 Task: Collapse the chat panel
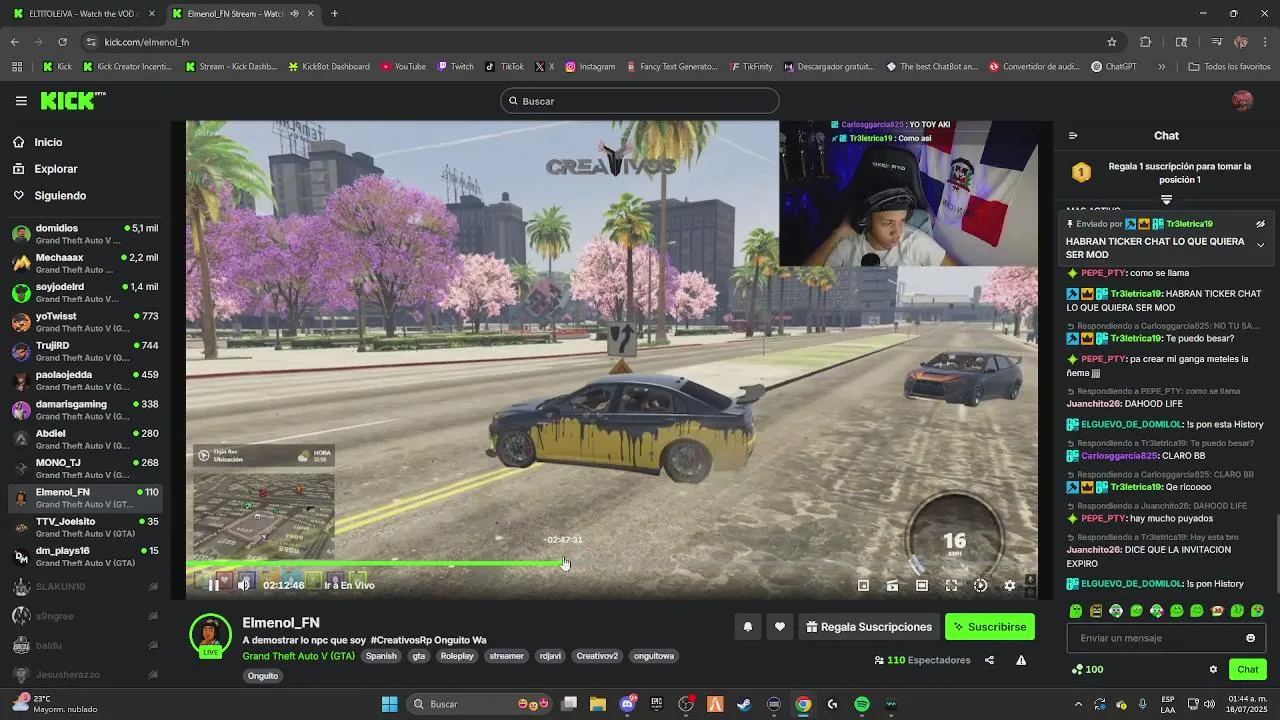pos(1073,136)
